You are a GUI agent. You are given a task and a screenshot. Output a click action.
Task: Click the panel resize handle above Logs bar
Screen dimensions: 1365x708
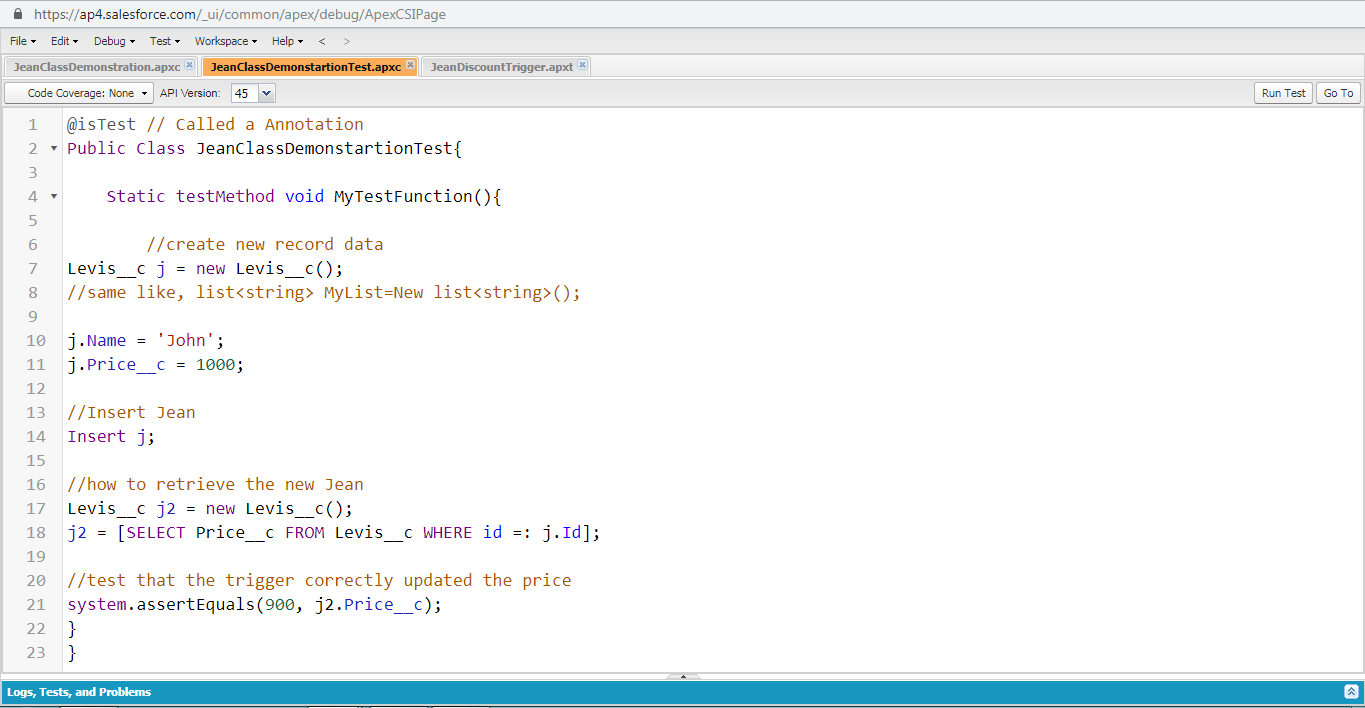(683, 677)
